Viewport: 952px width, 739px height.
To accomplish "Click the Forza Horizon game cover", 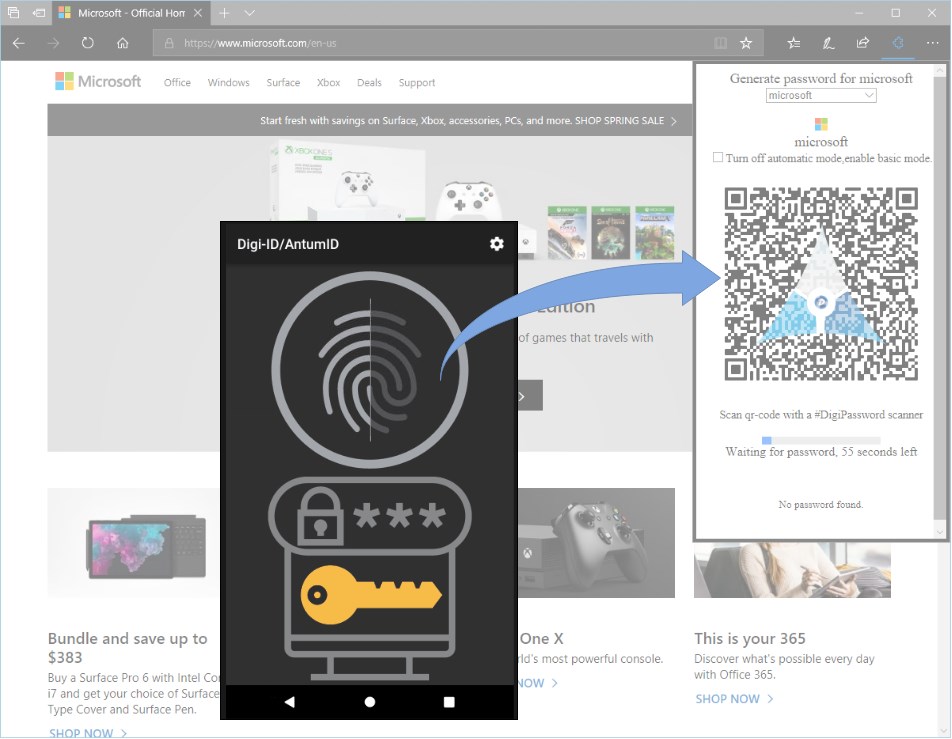I will tap(567, 233).
